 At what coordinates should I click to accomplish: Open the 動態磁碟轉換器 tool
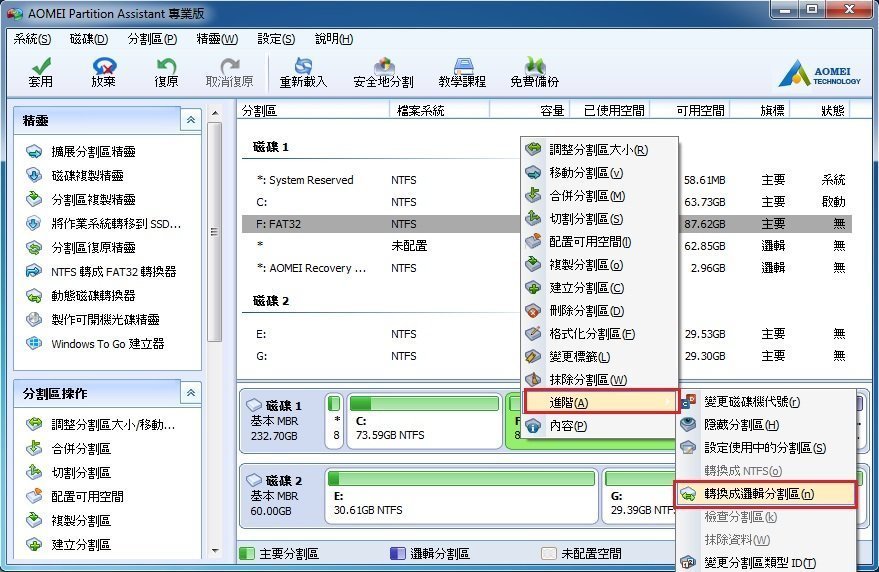tap(81, 296)
